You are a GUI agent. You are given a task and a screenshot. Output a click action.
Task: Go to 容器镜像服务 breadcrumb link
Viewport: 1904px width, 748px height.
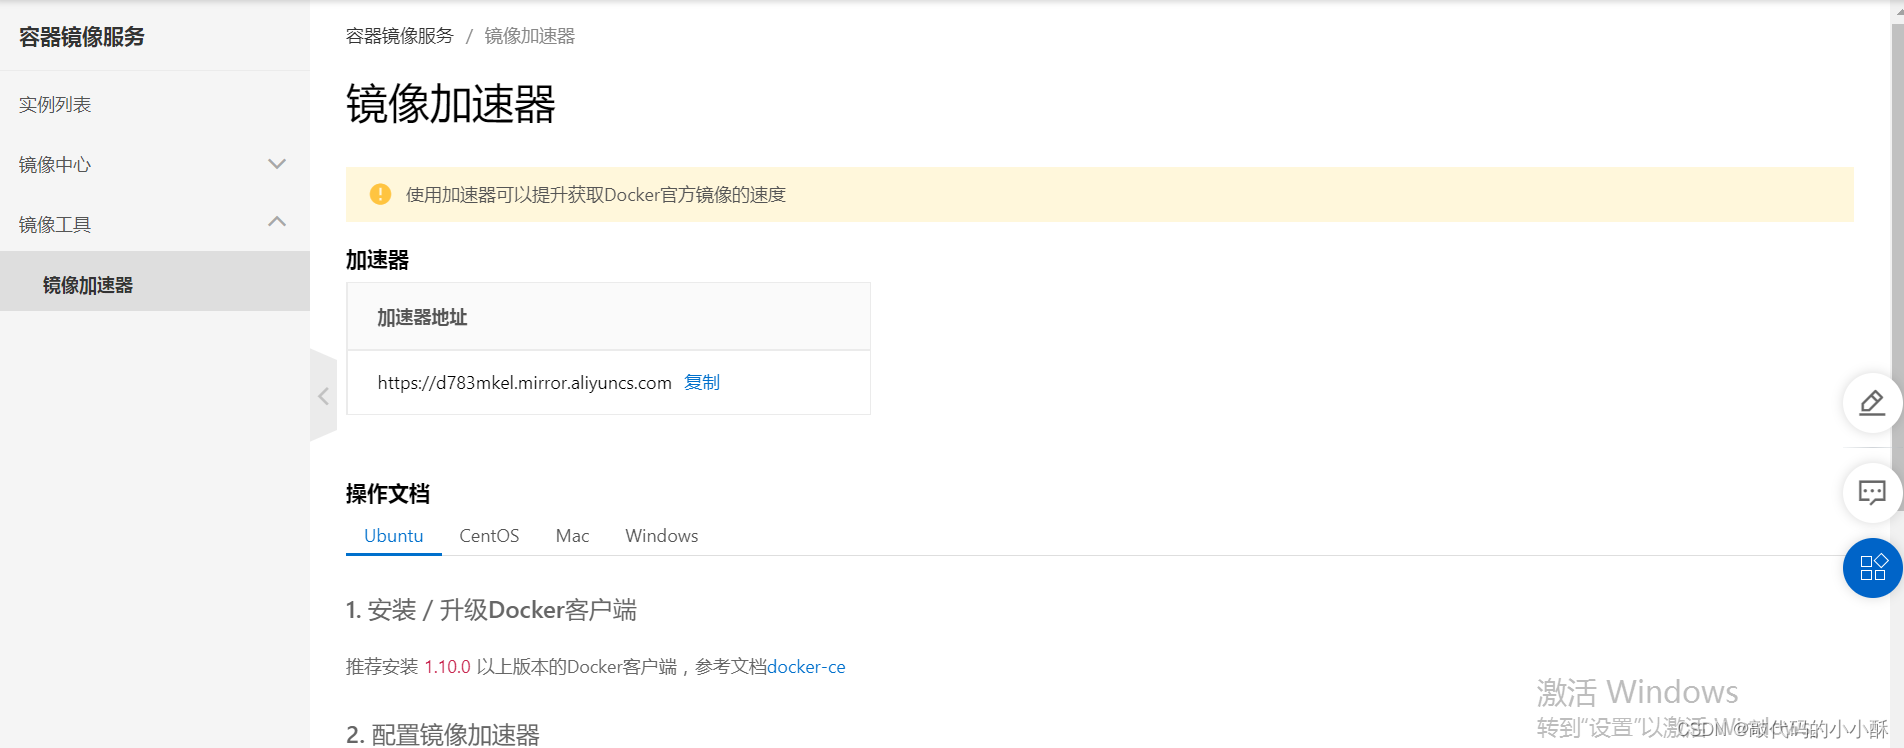click(399, 36)
